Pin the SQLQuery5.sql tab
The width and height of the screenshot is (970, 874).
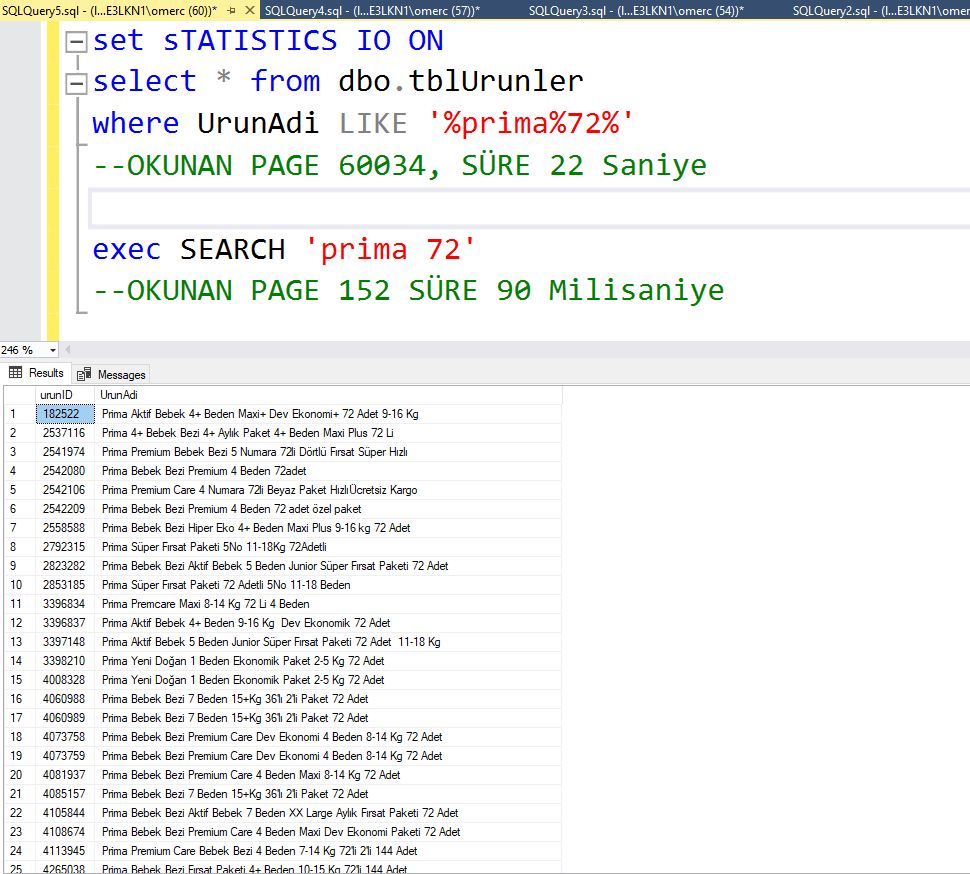pos(232,10)
